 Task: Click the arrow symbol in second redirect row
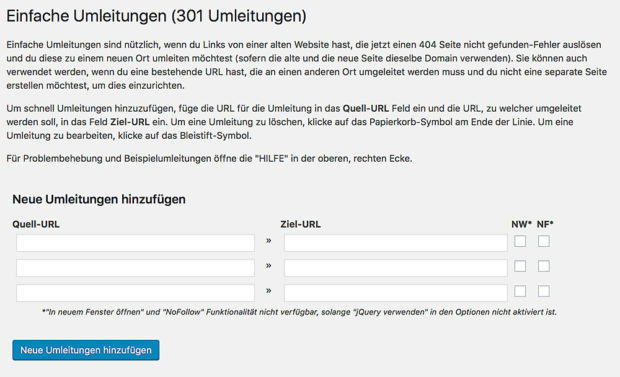coord(269,265)
